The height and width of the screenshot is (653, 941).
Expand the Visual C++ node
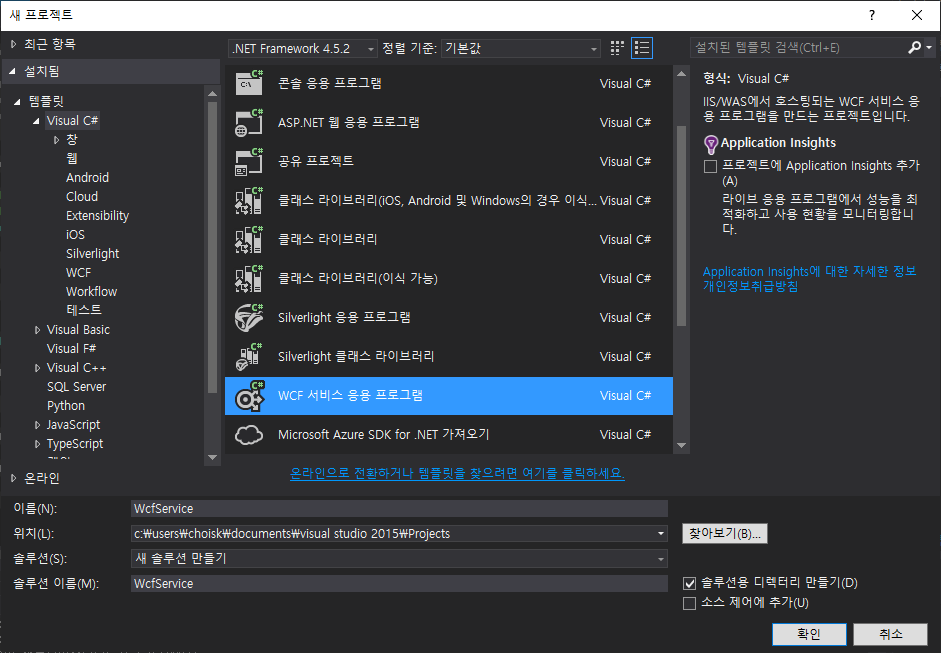click(x=37, y=368)
